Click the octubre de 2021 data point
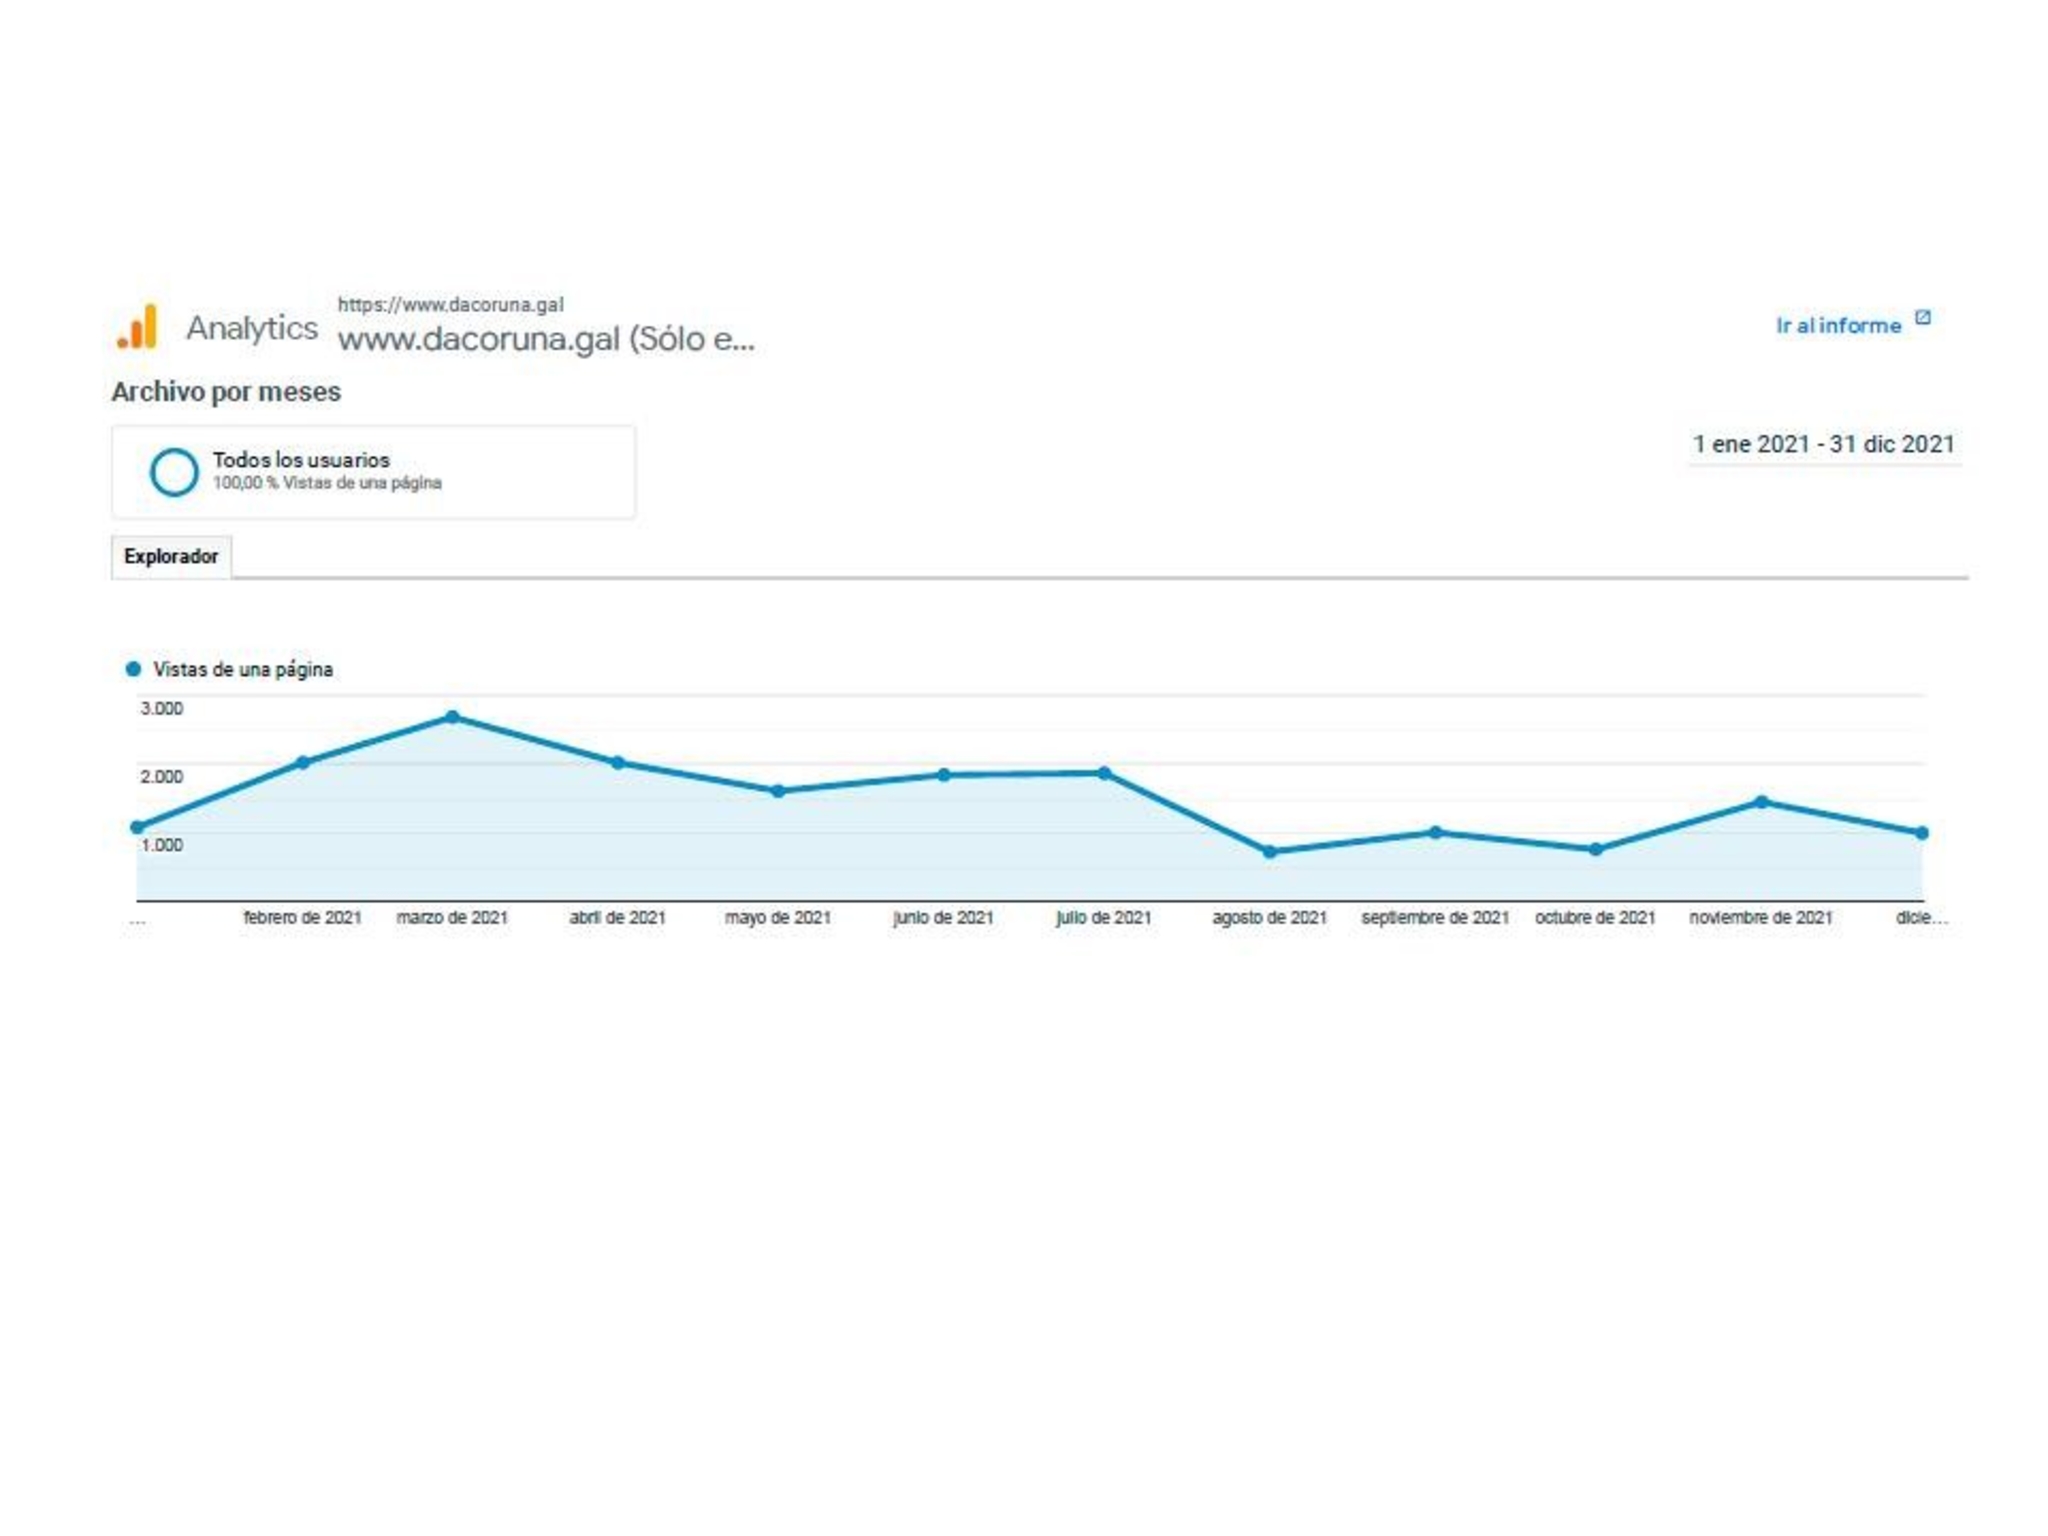Screen dimensions: 2048x1536 click(1596, 850)
